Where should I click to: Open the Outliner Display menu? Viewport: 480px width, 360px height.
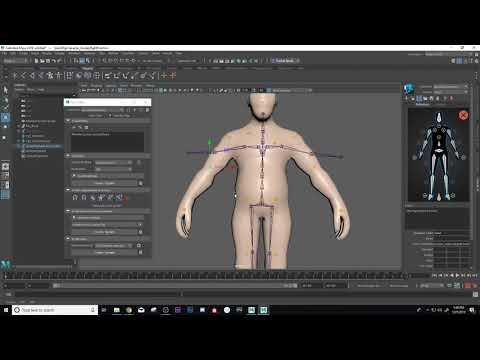point(19,90)
